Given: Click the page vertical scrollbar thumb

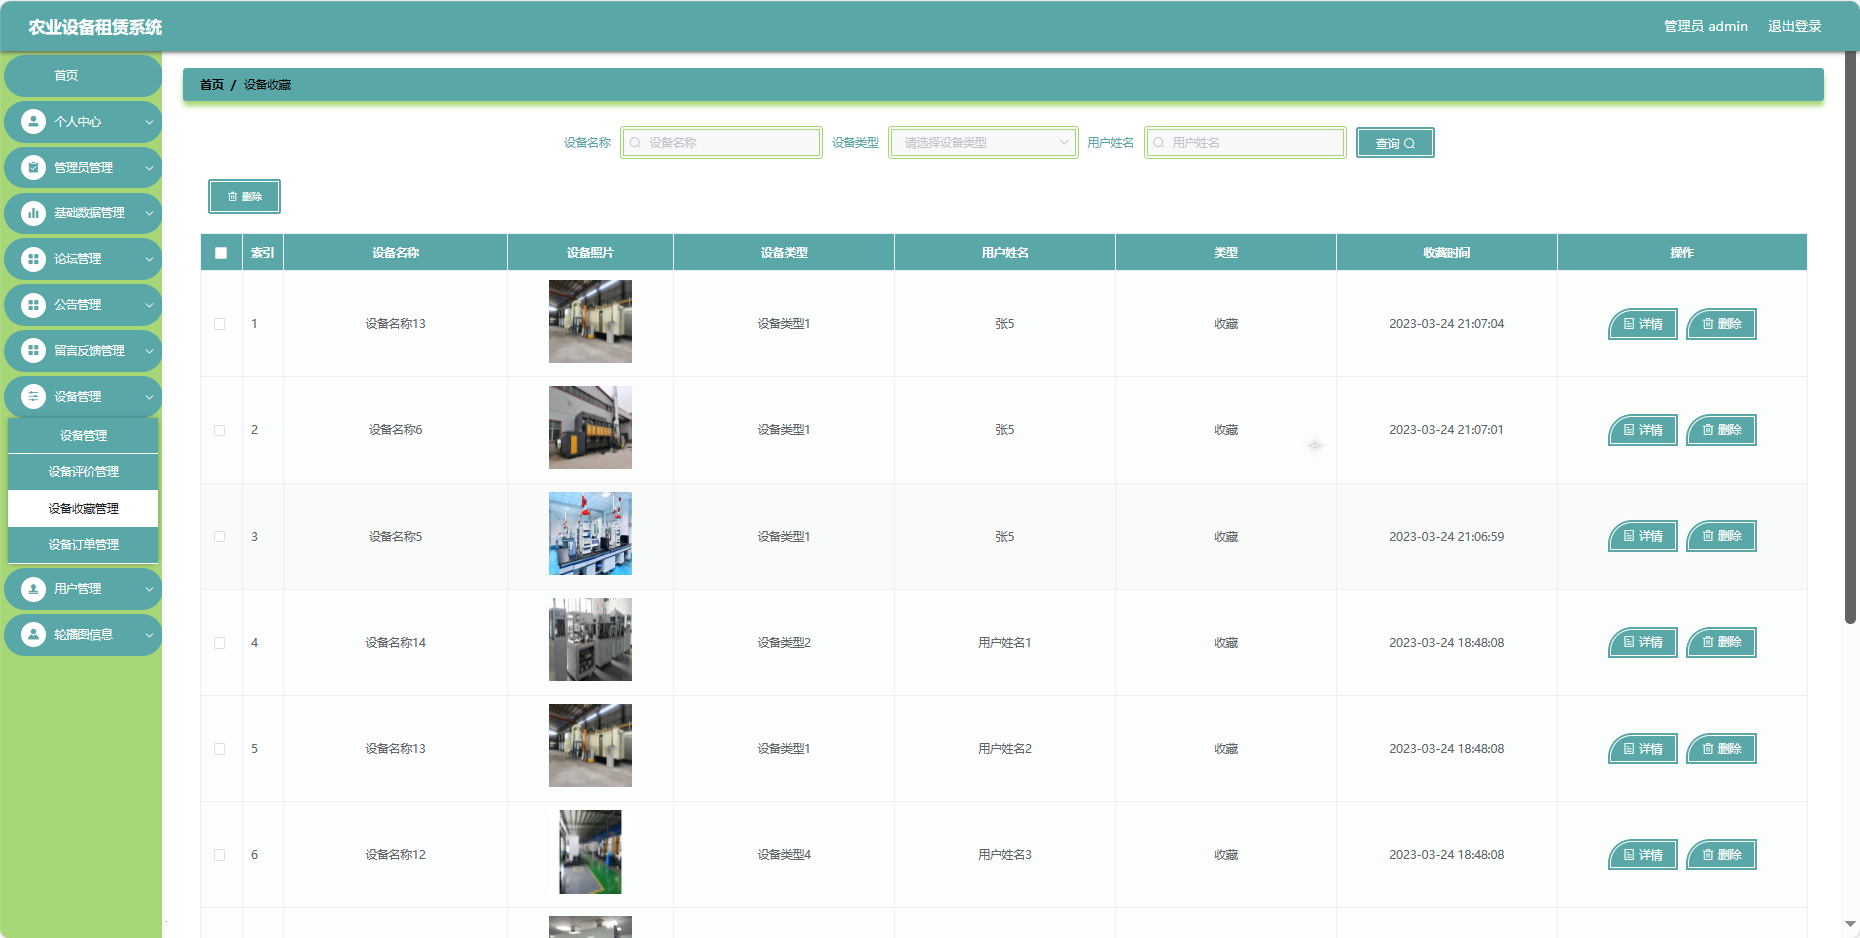Looking at the screenshot, I should point(1851,340).
